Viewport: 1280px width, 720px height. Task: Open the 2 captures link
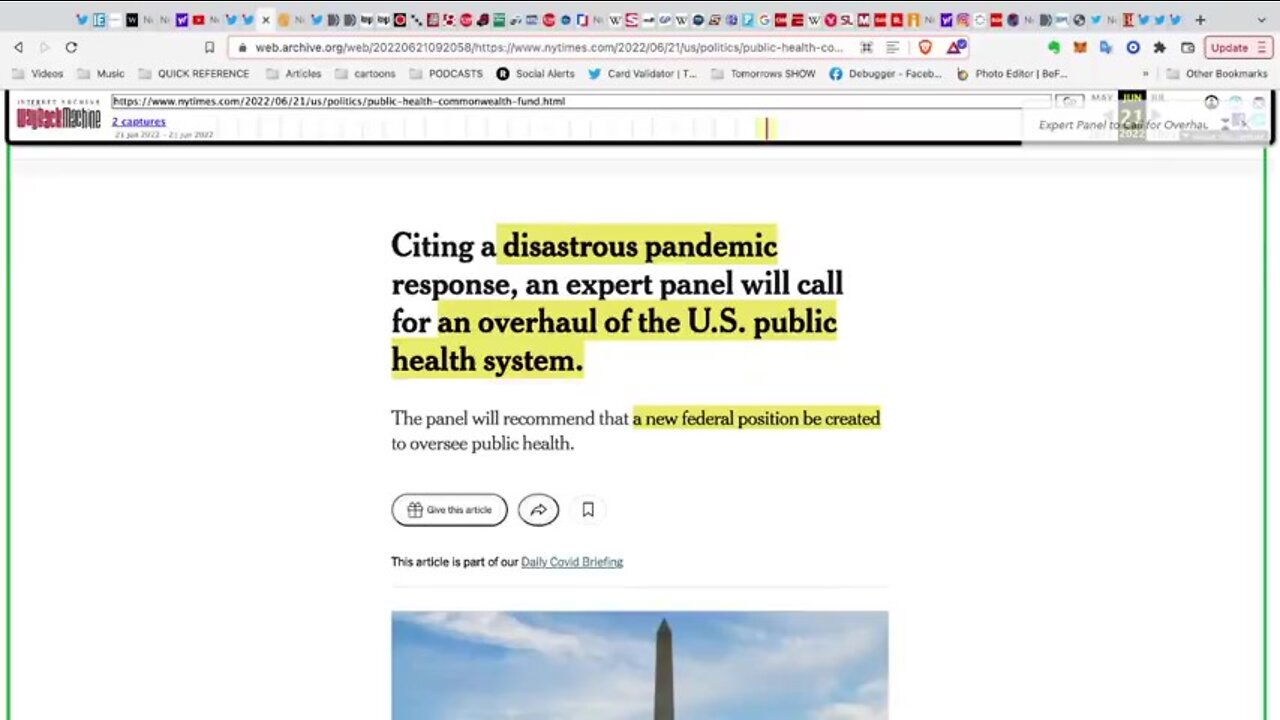(x=139, y=121)
